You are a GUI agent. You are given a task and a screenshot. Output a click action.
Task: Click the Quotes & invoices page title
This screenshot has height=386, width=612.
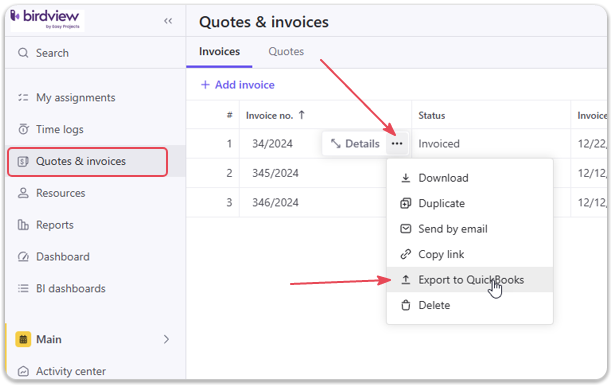(264, 22)
